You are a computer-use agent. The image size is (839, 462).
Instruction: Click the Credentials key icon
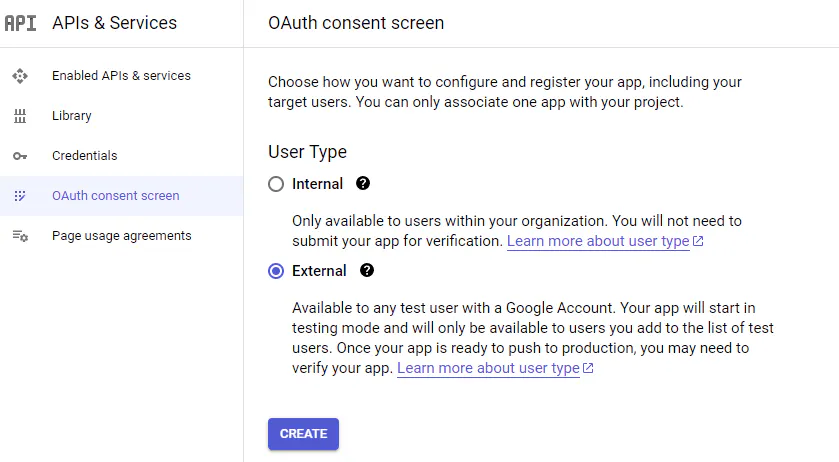click(x=20, y=156)
